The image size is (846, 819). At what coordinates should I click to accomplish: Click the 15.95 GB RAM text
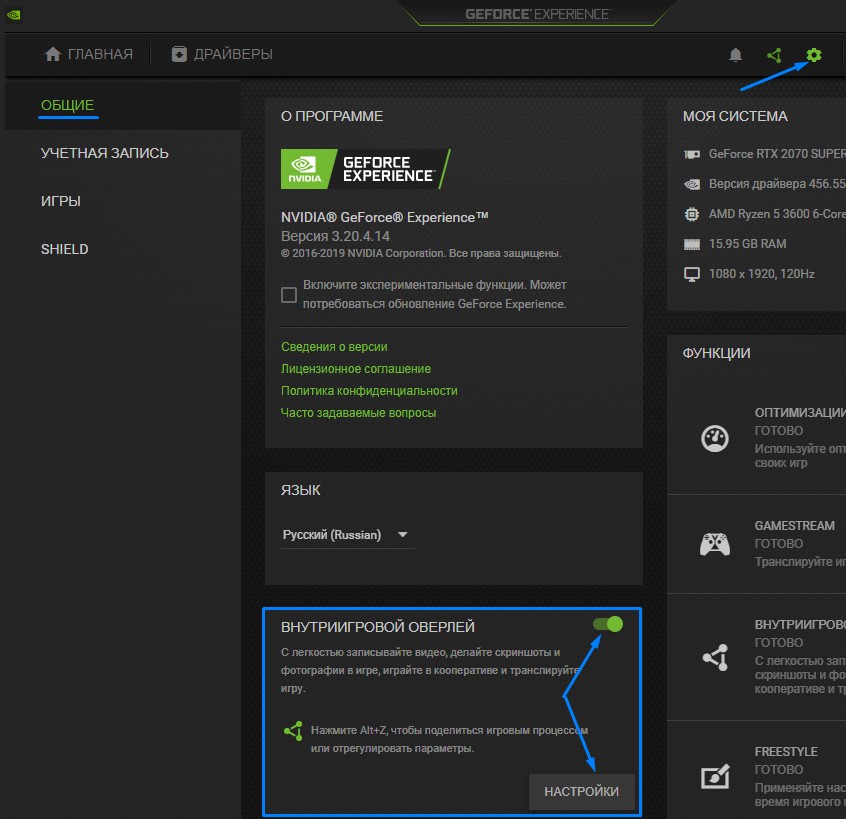[x=747, y=244]
